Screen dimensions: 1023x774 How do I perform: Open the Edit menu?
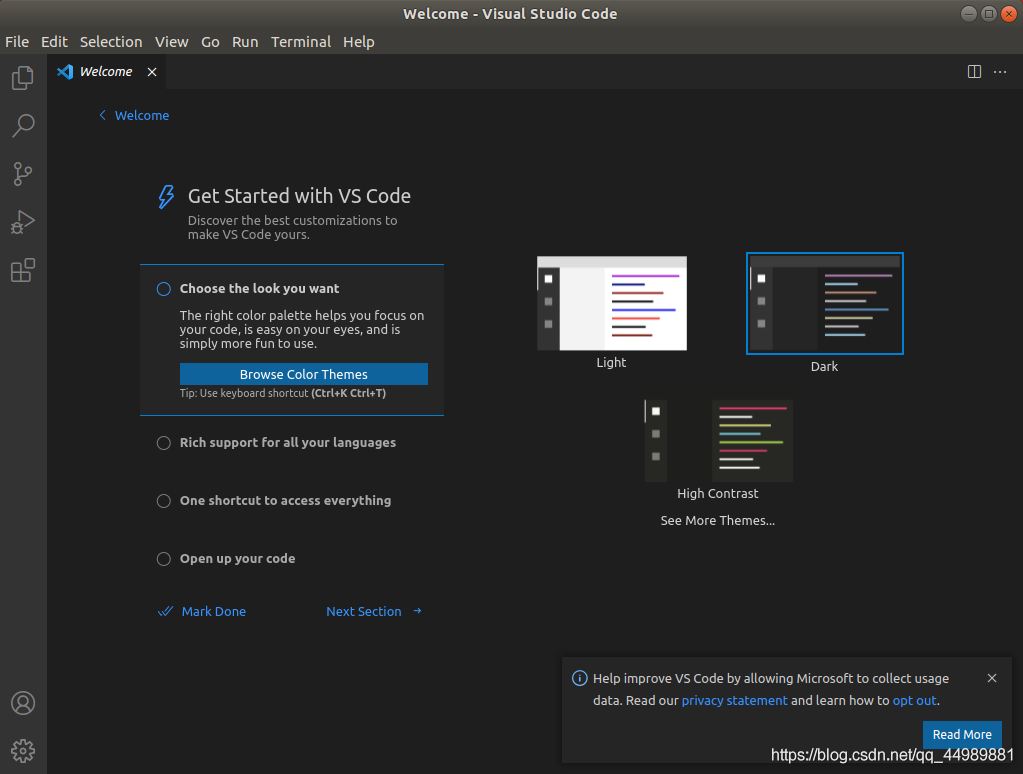(54, 42)
